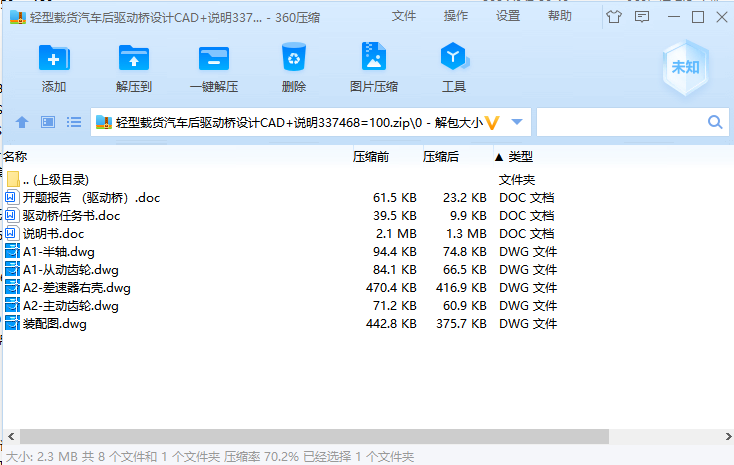
Task: Click the 一键解压 one-click extract icon
Action: tap(214, 58)
